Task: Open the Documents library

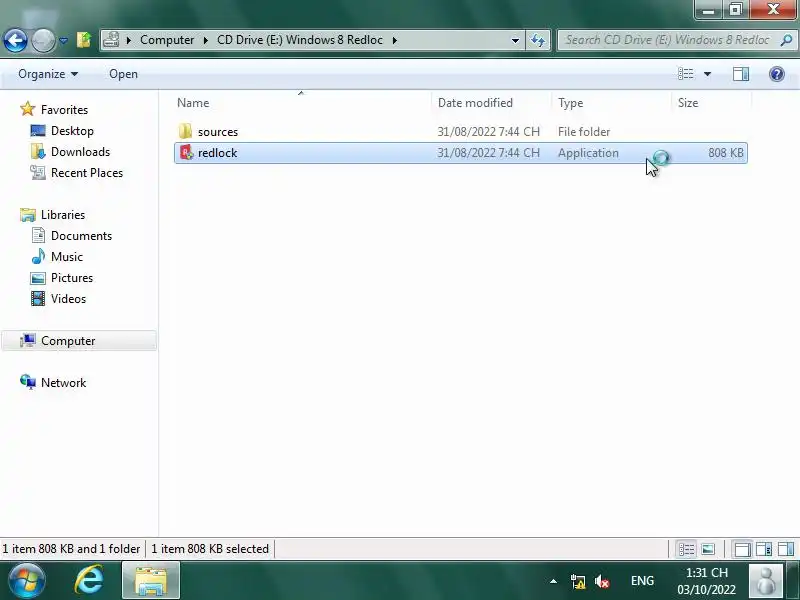Action: (x=81, y=235)
